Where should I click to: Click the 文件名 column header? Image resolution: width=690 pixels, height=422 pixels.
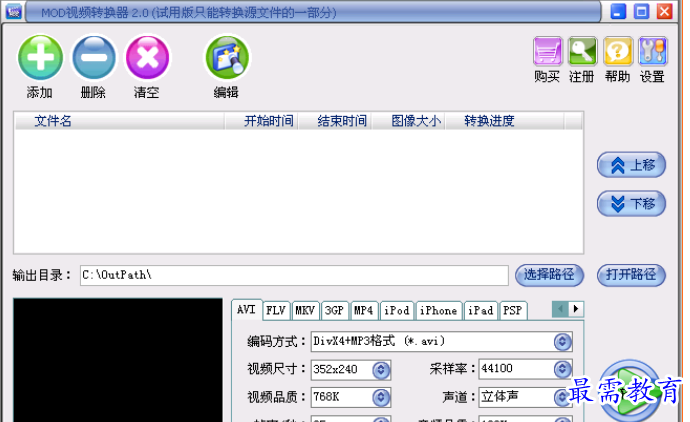click(120, 121)
